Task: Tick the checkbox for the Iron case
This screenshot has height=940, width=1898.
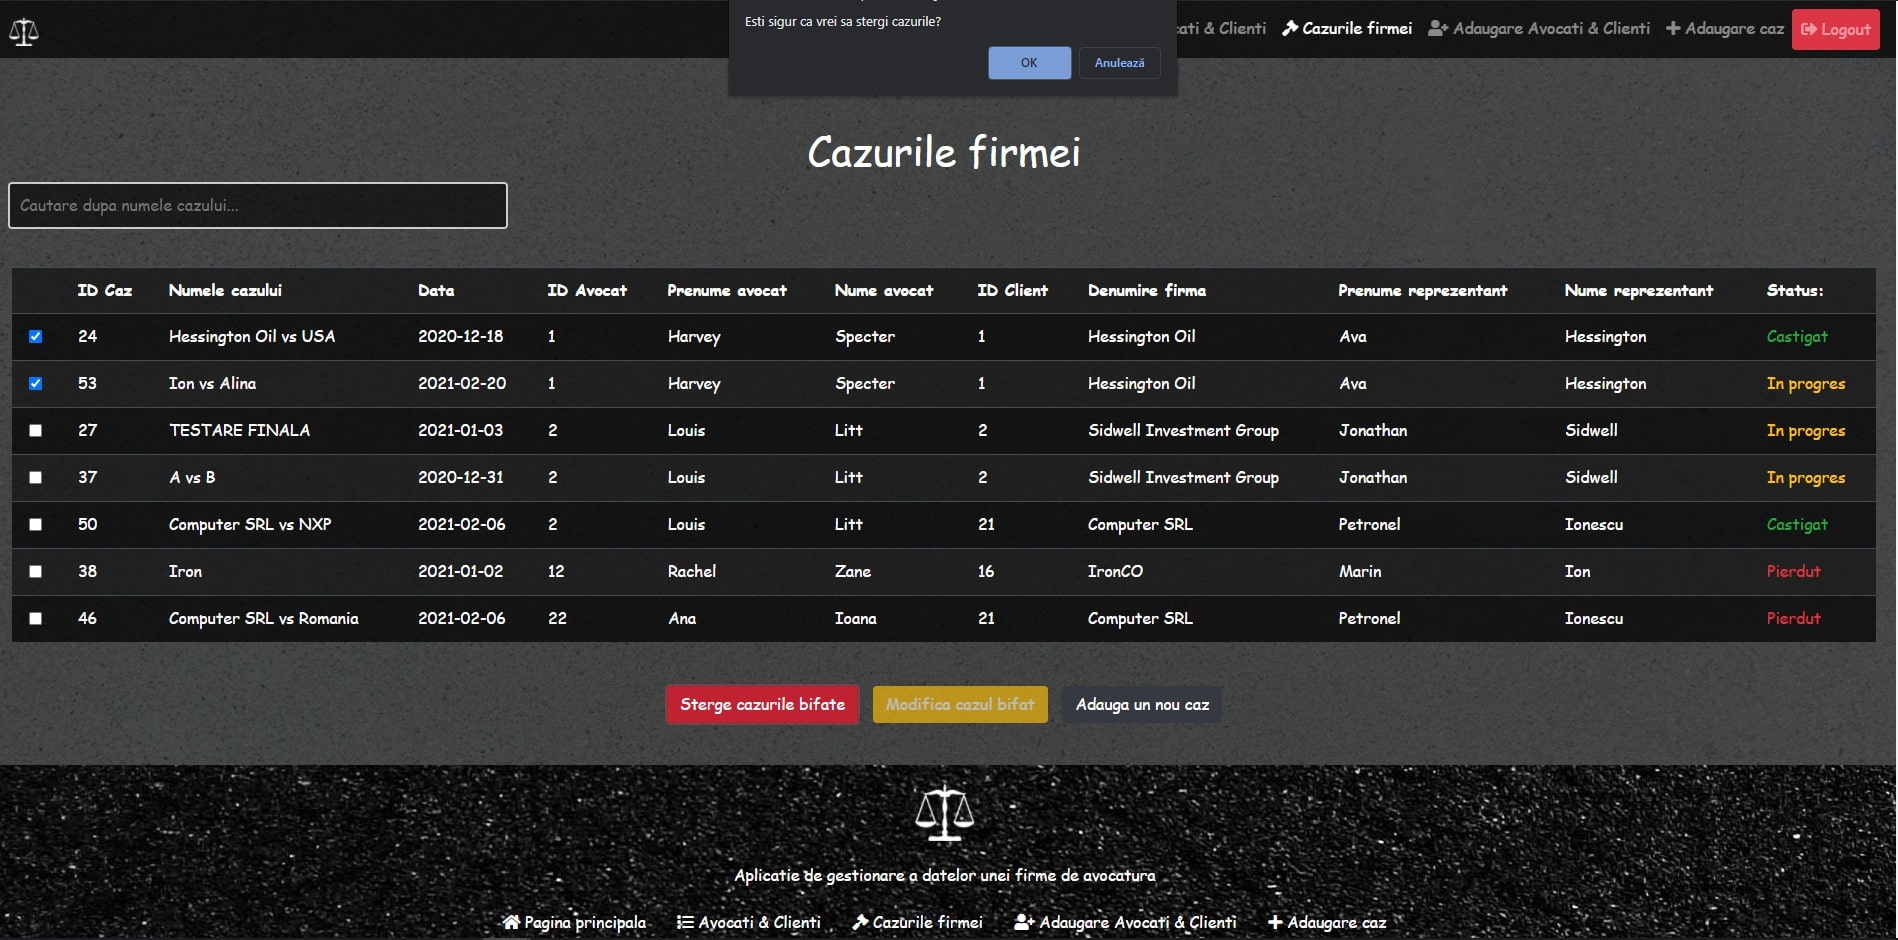Action: [x=36, y=572]
